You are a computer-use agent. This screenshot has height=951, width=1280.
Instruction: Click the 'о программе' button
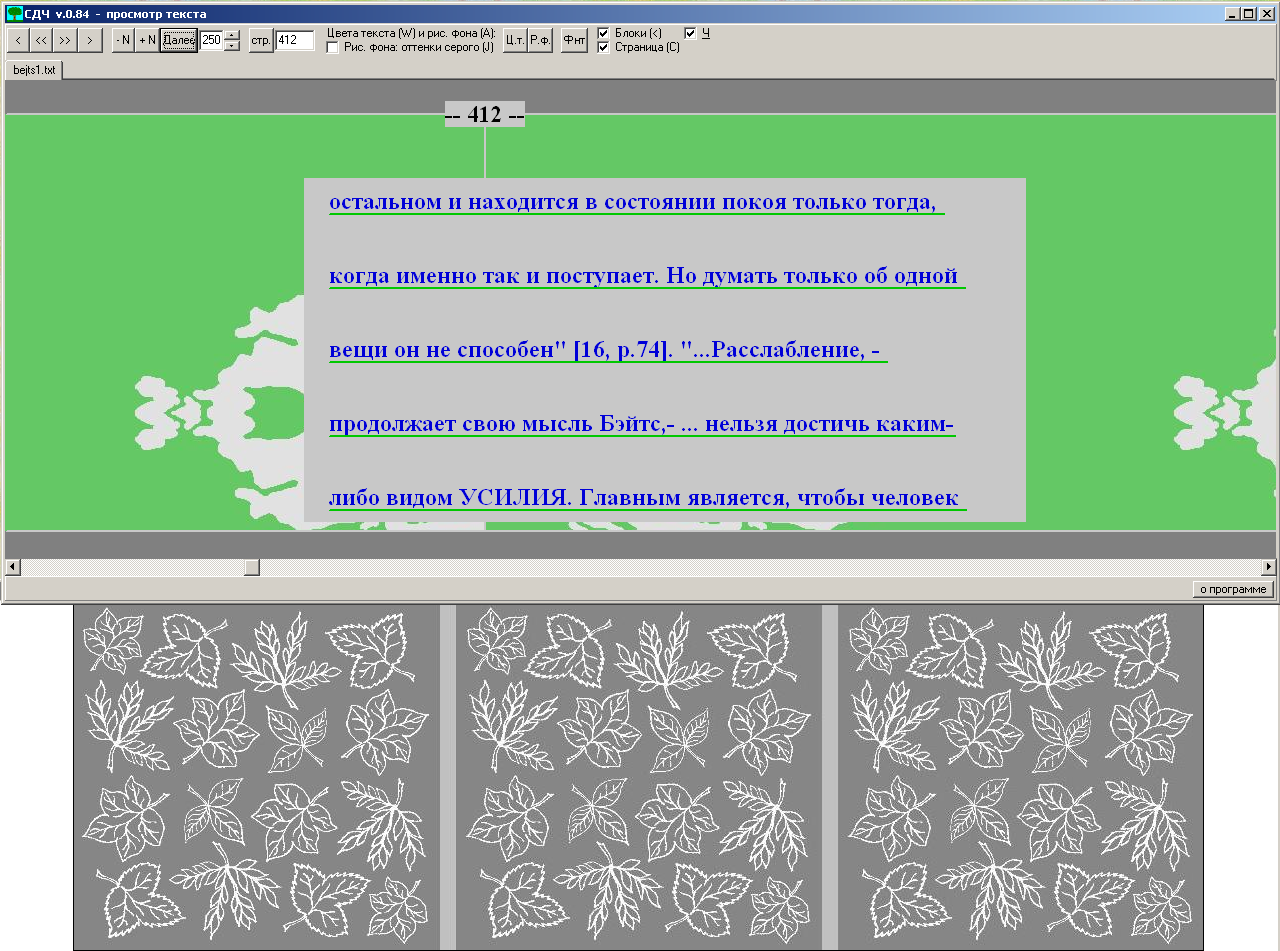pos(1234,589)
